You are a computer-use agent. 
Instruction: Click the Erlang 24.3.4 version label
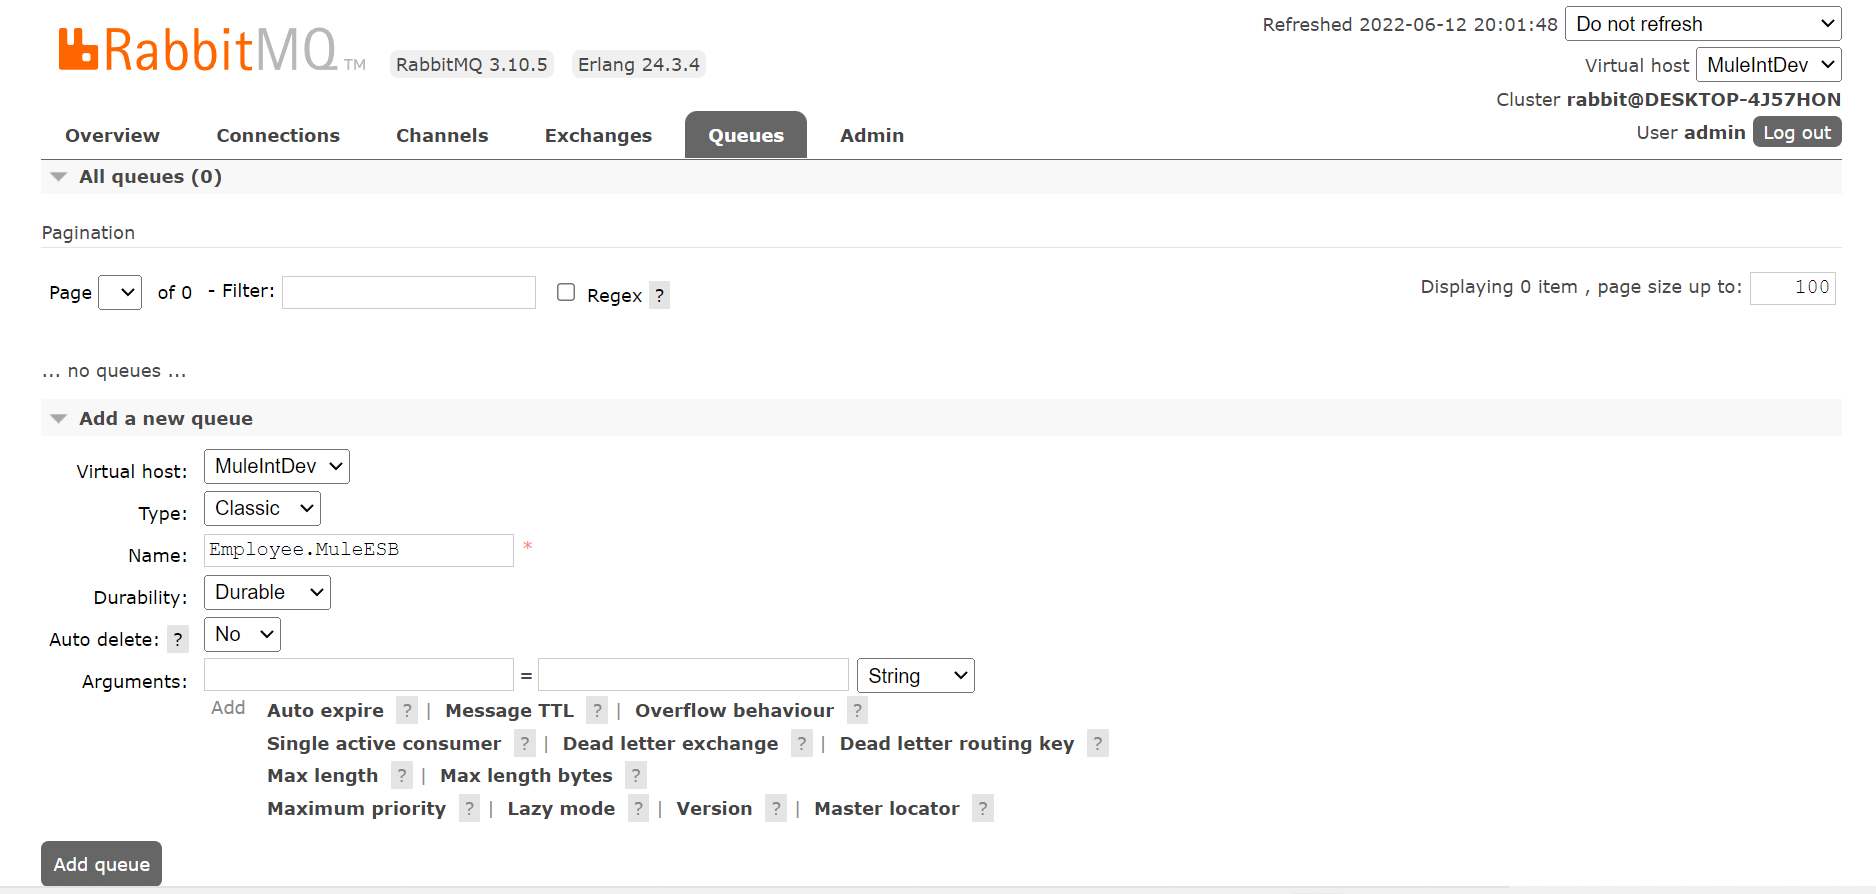click(x=639, y=64)
